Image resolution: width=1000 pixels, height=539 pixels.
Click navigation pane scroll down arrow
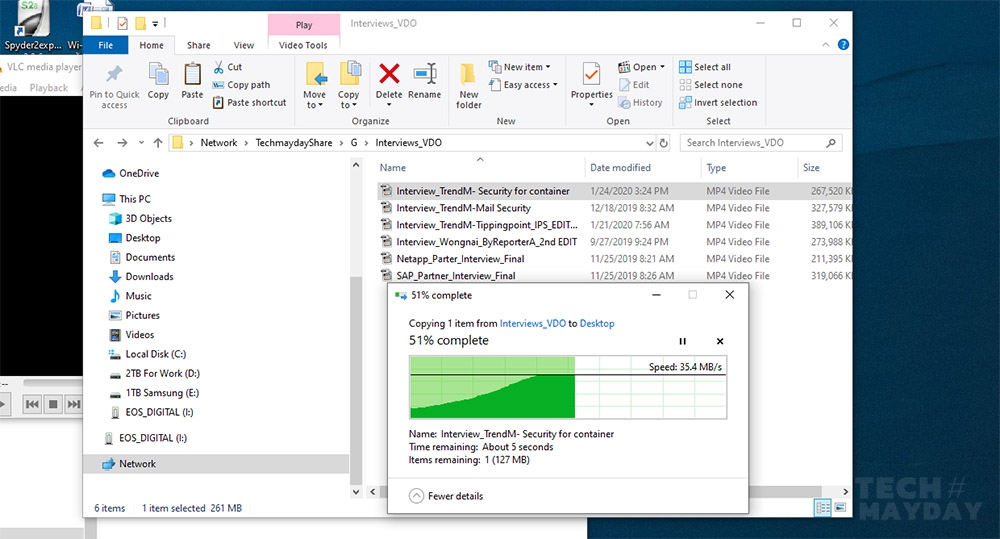(x=356, y=492)
